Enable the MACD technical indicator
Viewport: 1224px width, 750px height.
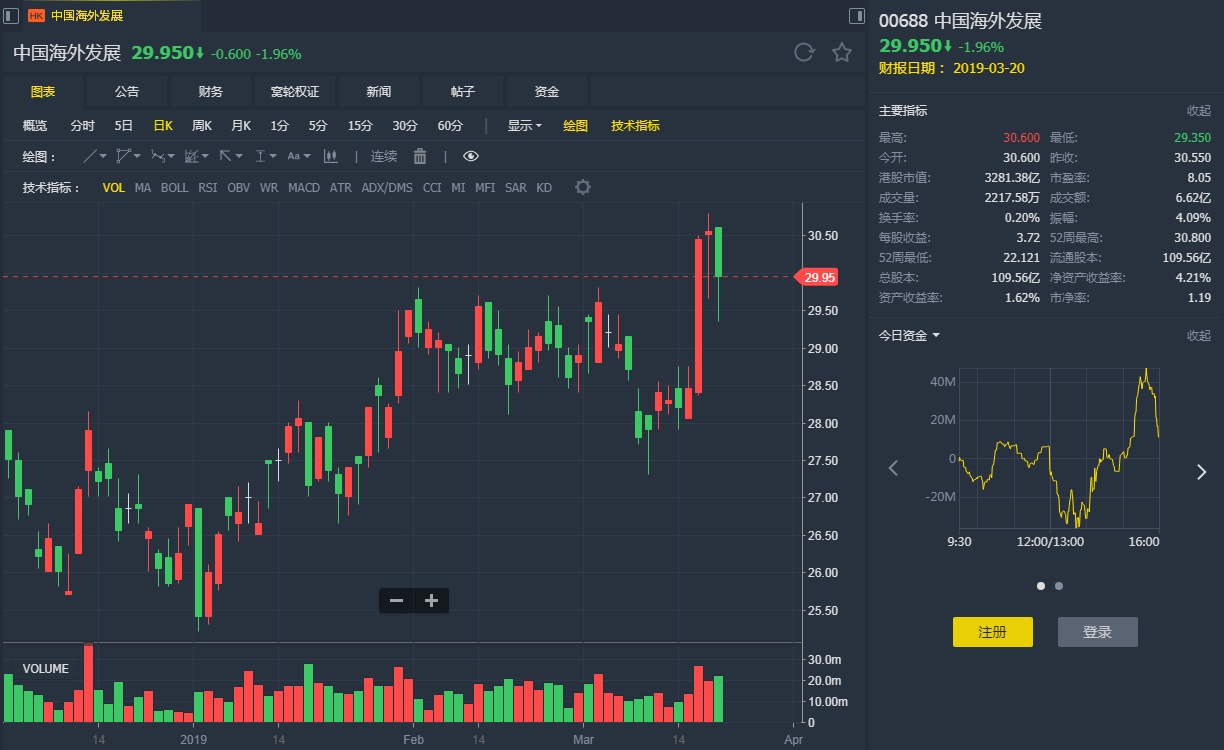click(304, 188)
